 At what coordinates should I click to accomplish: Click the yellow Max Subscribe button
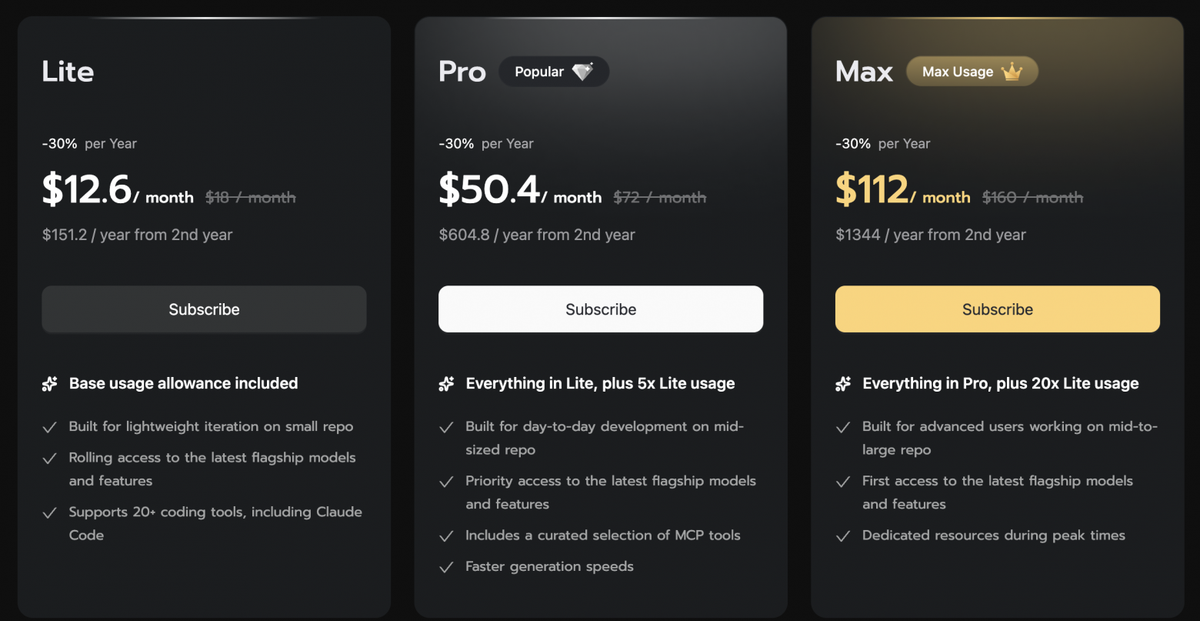click(998, 309)
